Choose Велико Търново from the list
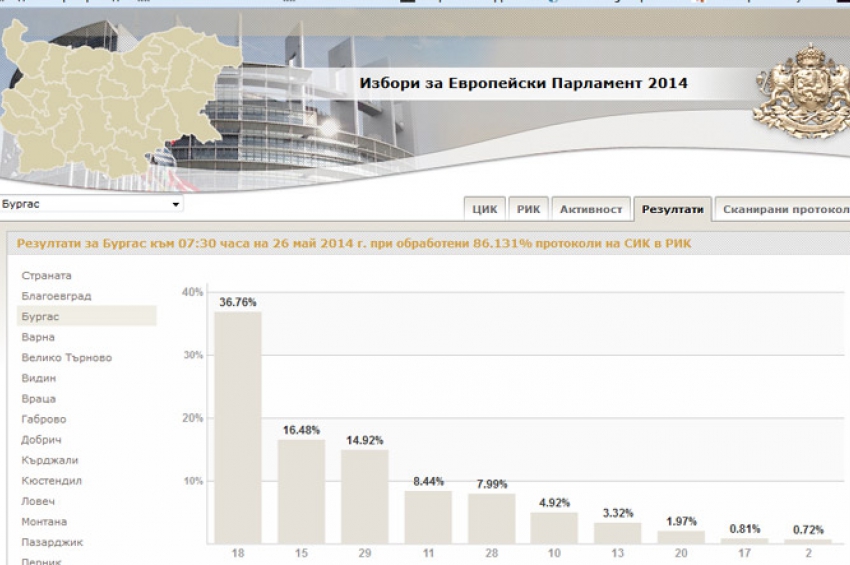The height and width of the screenshot is (565, 850). pyautogui.click(x=66, y=357)
